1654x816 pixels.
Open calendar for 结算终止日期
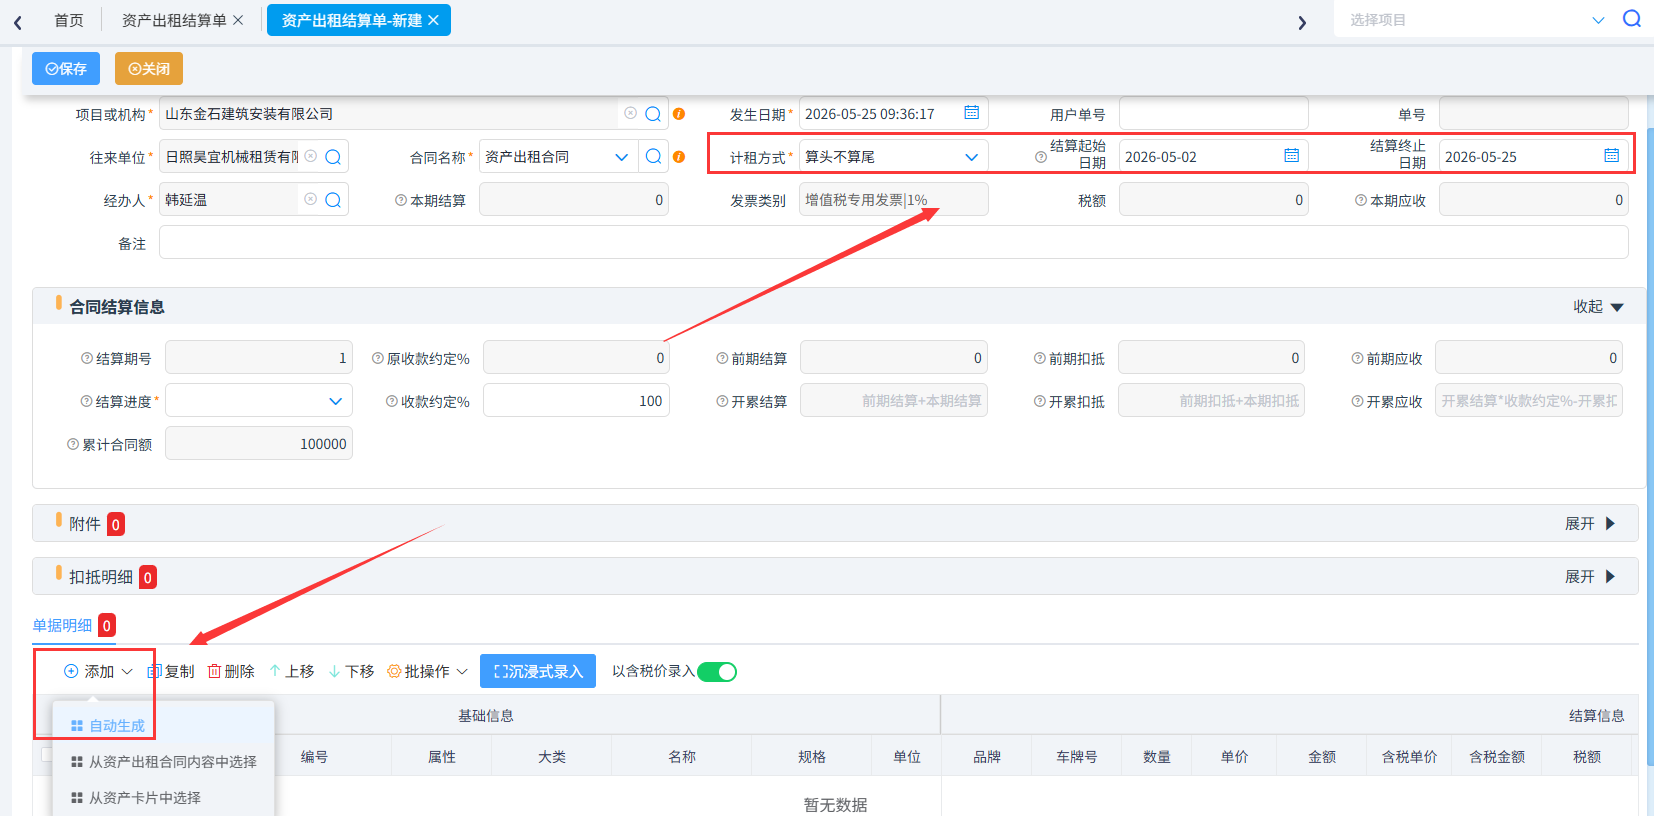click(1611, 156)
